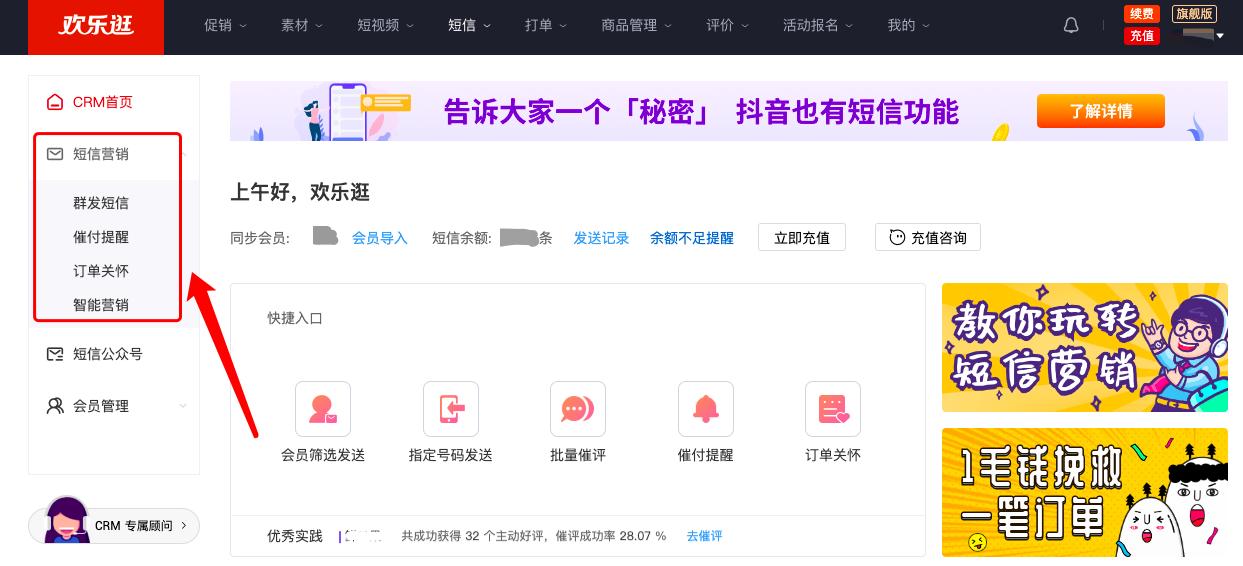This screenshot has width=1243, height=566.
Task: Expand the 会员管理 sidebar chevron
Action: (x=183, y=406)
